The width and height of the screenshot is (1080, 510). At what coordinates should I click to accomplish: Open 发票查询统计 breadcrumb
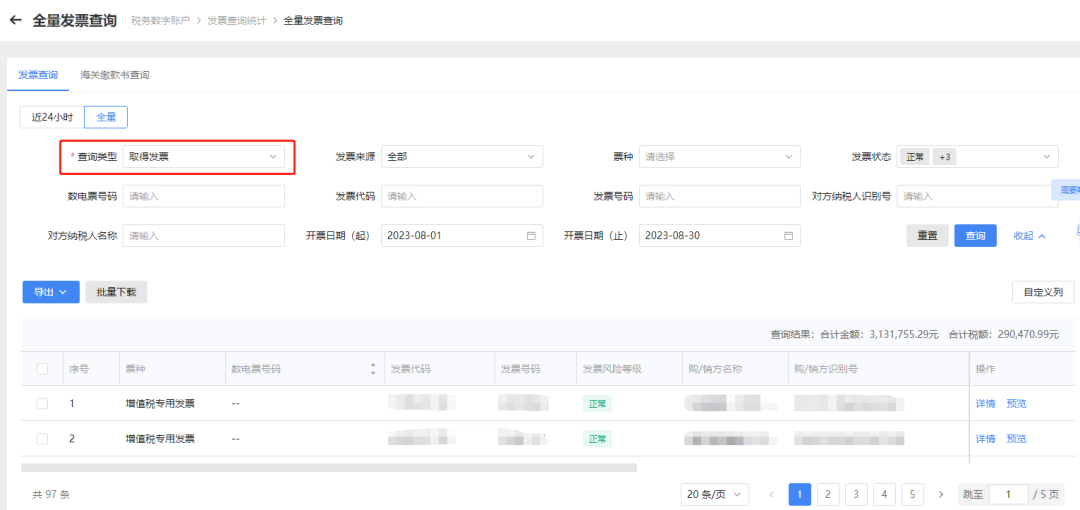(x=237, y=21)
